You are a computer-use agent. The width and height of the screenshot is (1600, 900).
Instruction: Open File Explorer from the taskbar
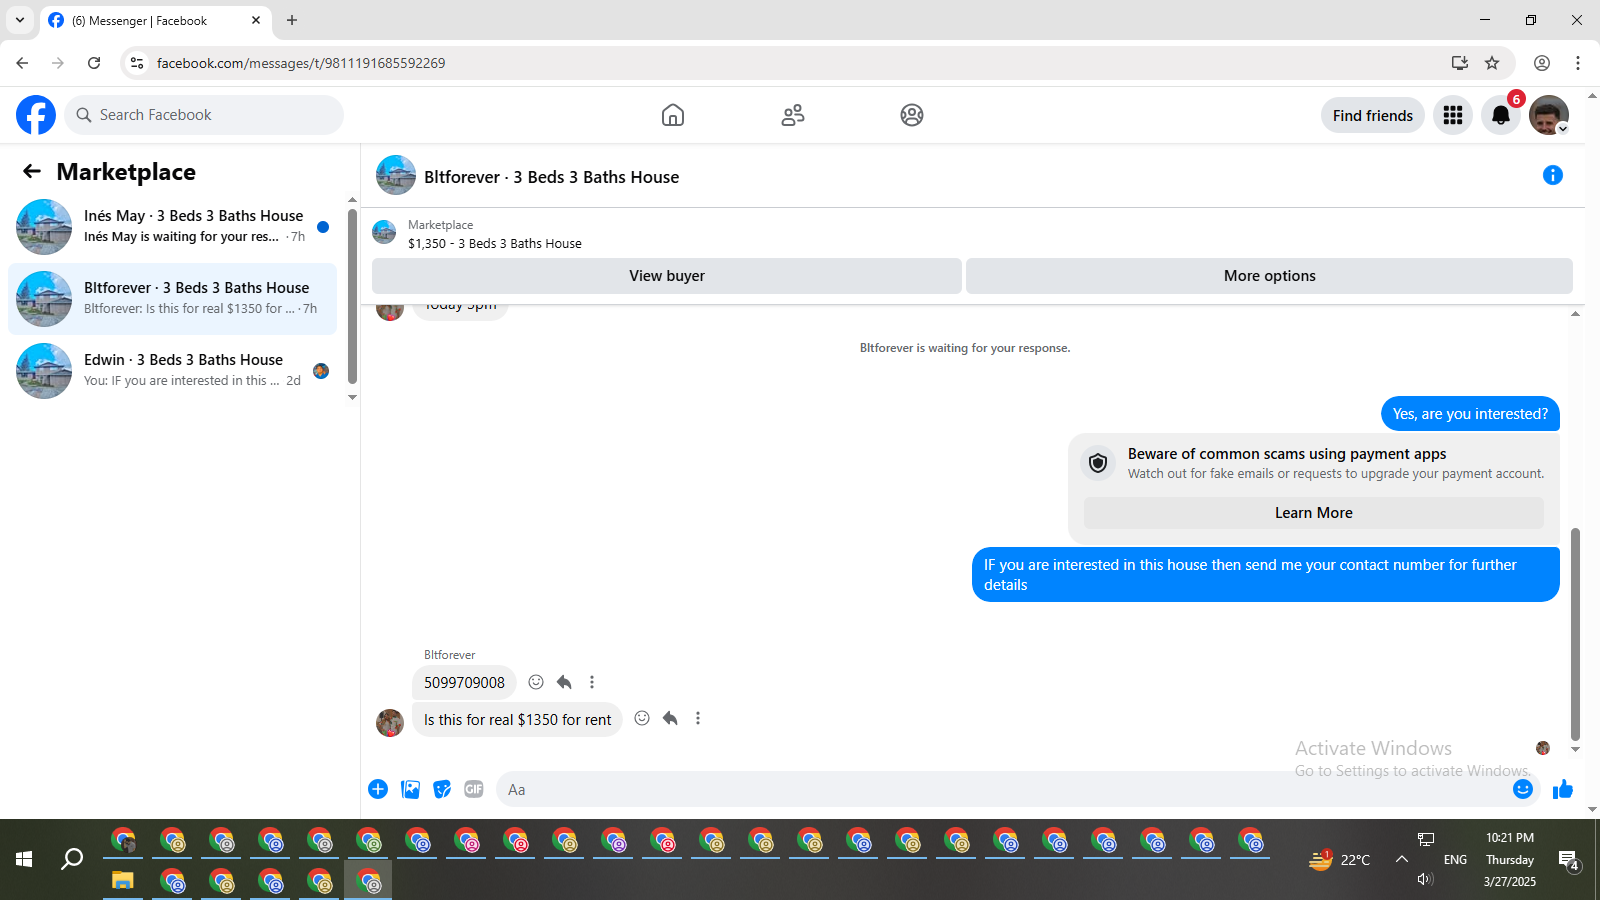click(122, 881)
